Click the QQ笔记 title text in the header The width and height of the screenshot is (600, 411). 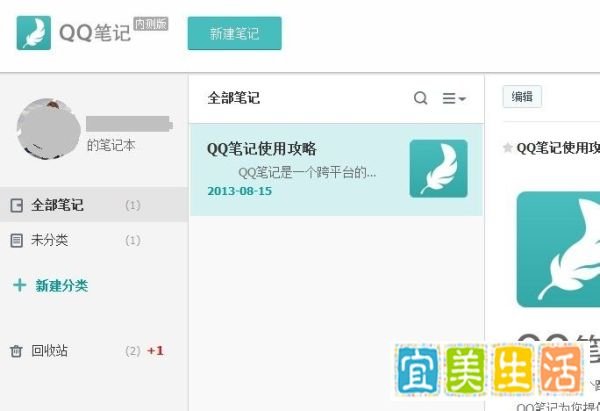(95, 33)
